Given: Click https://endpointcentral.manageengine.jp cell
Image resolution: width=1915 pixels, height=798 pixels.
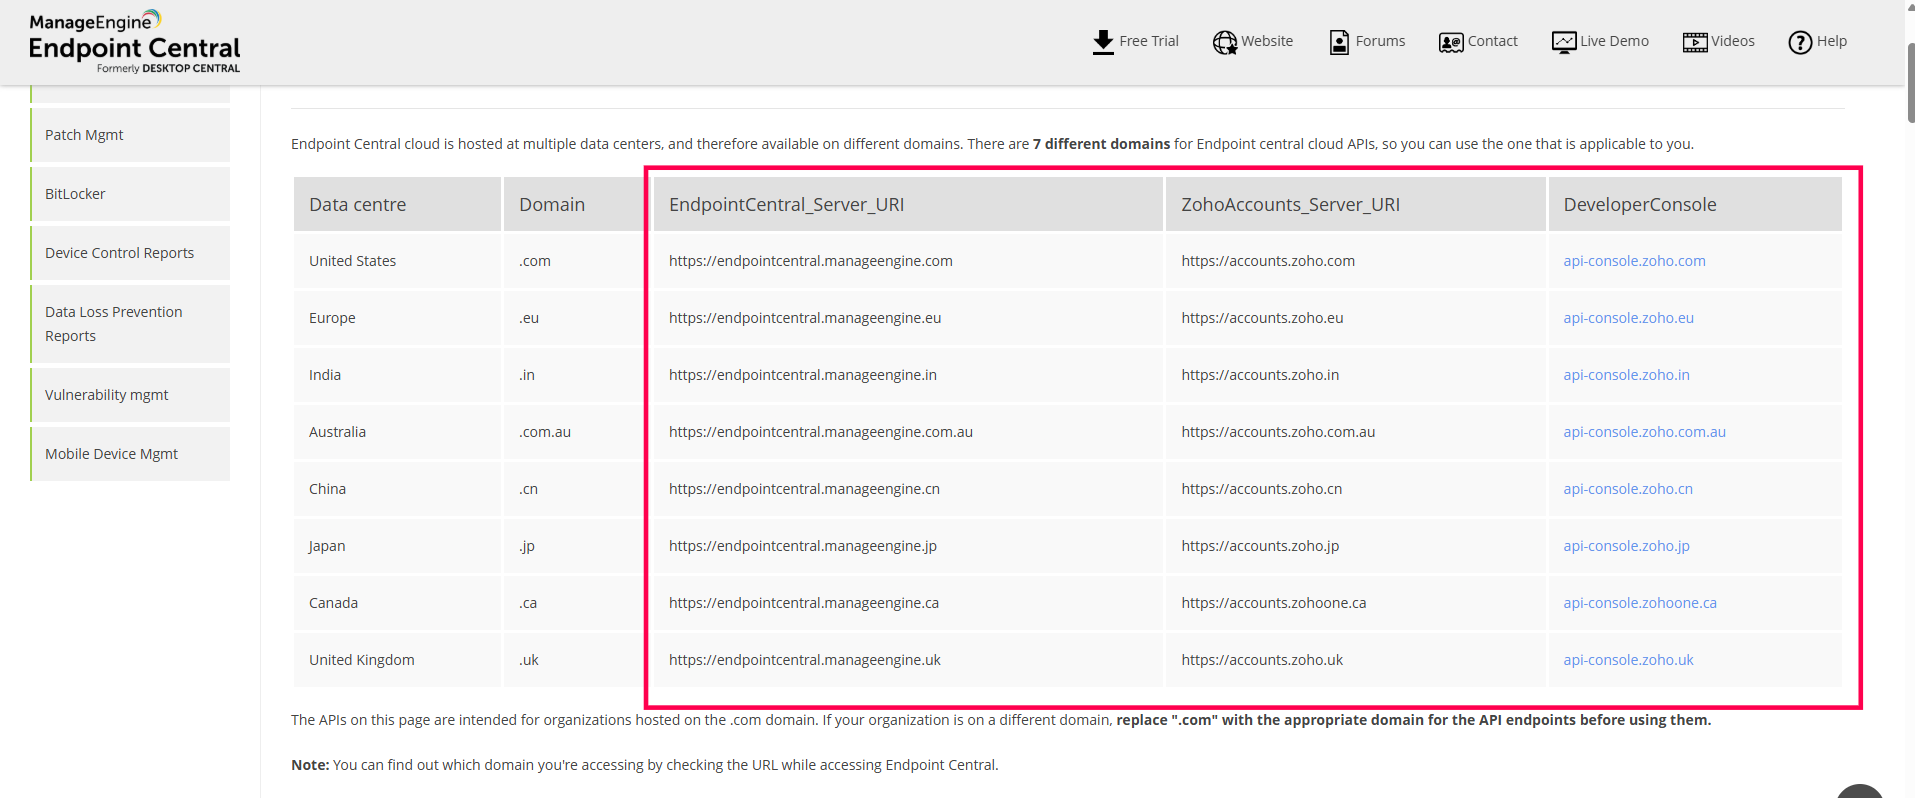Looking at the screenshot, I should 908,546.
